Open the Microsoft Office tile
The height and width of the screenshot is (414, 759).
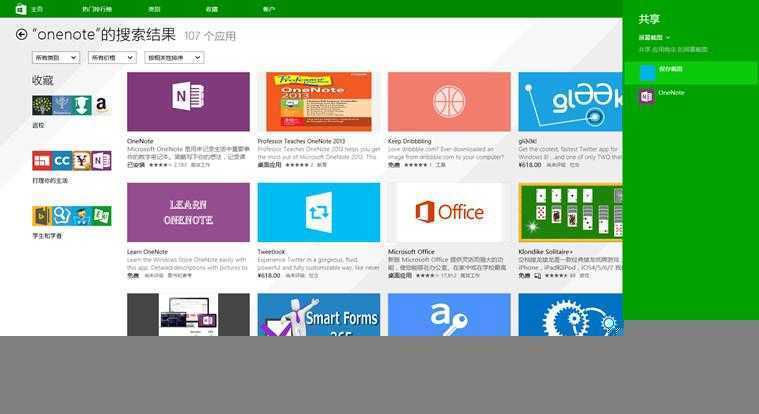tap(449, 212)
